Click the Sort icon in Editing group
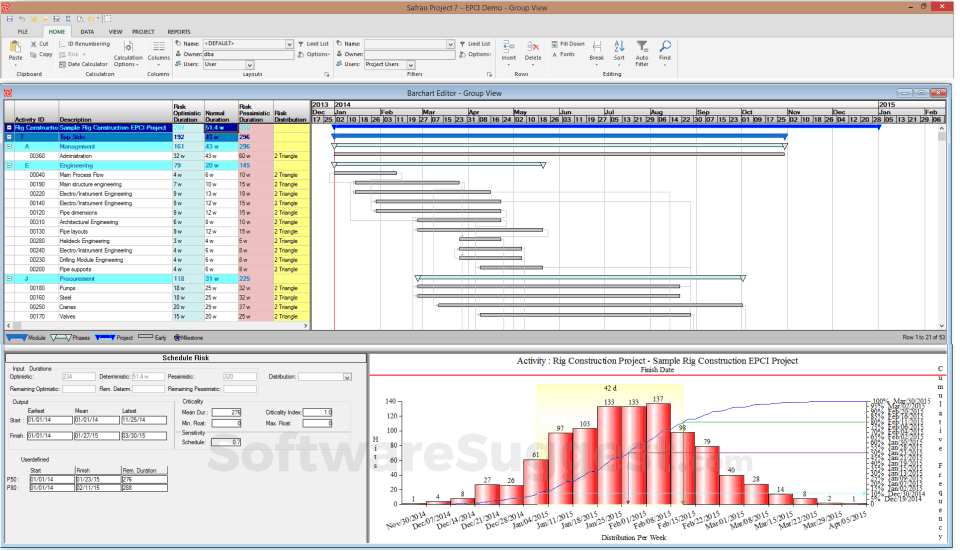The image size is (960, 551). 619,47
